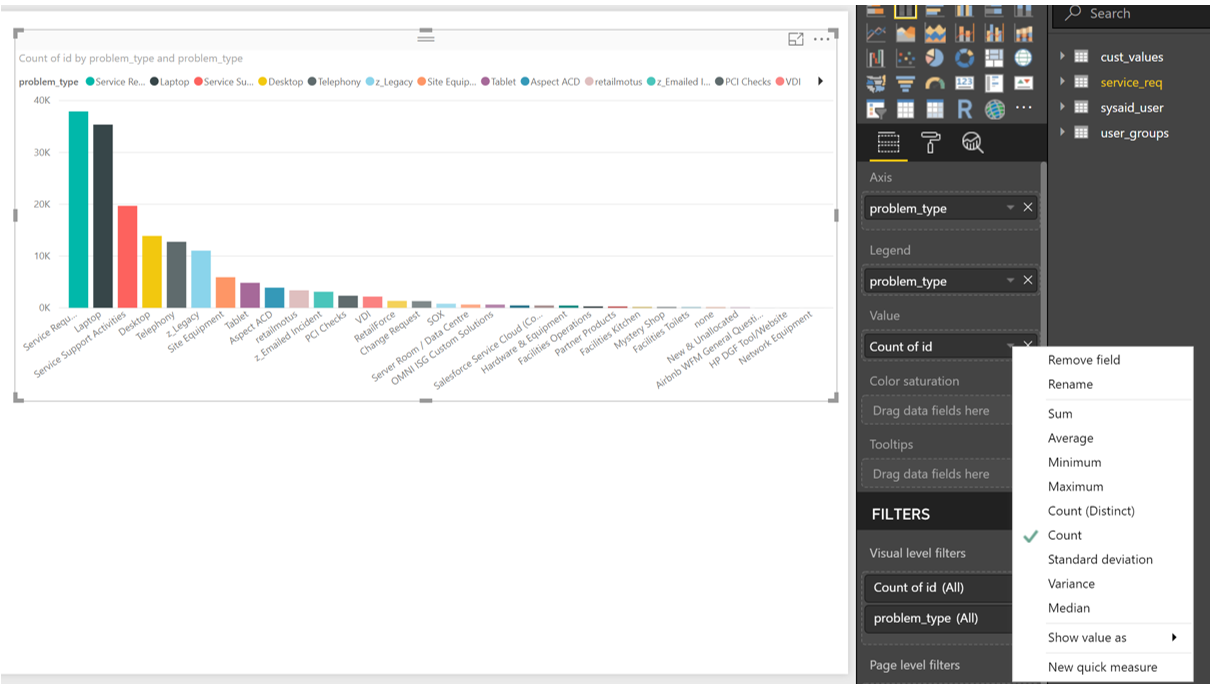
Task: Choose Remove field from context menu
Action: [1102, 360]
